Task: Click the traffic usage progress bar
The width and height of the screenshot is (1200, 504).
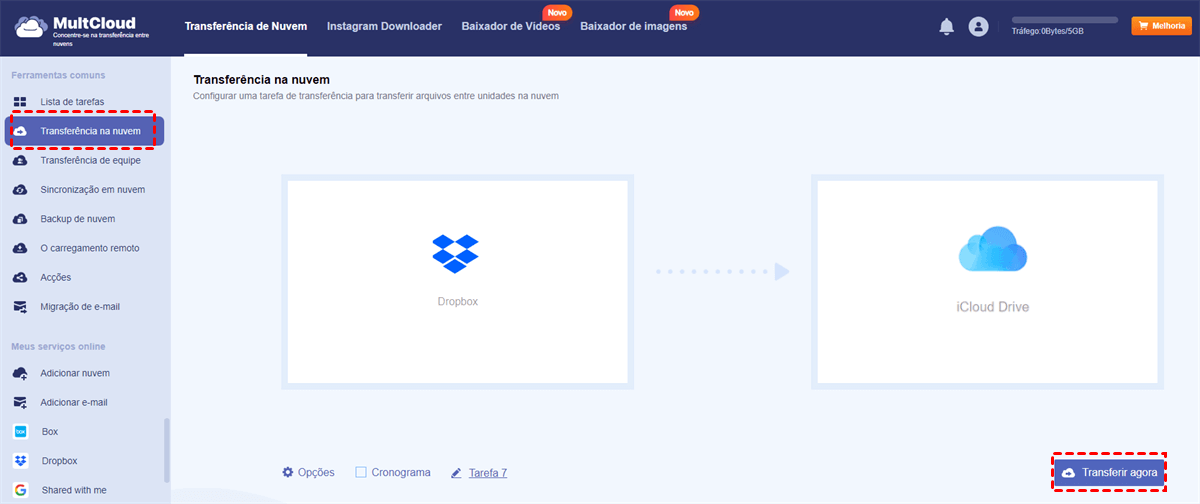Action: (x=1065, y=20)
